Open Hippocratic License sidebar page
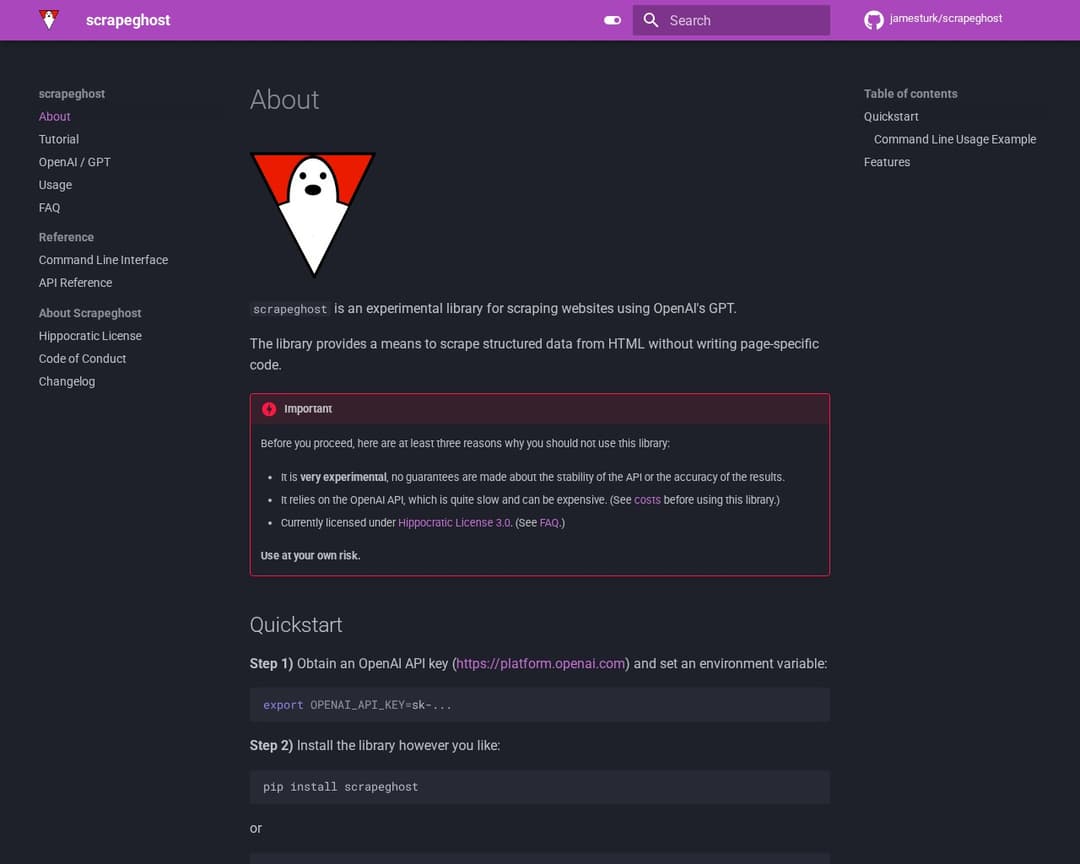This screenshot has width=1080, height=864. coord(90,336)
